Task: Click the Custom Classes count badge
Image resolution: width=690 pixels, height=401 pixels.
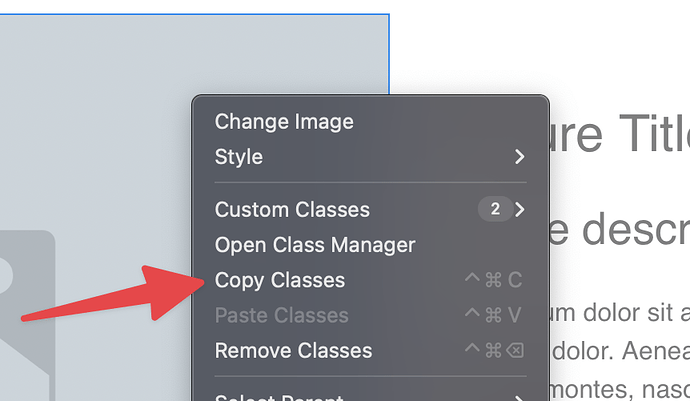Action: pyautogui.click(x=494, y=210)
